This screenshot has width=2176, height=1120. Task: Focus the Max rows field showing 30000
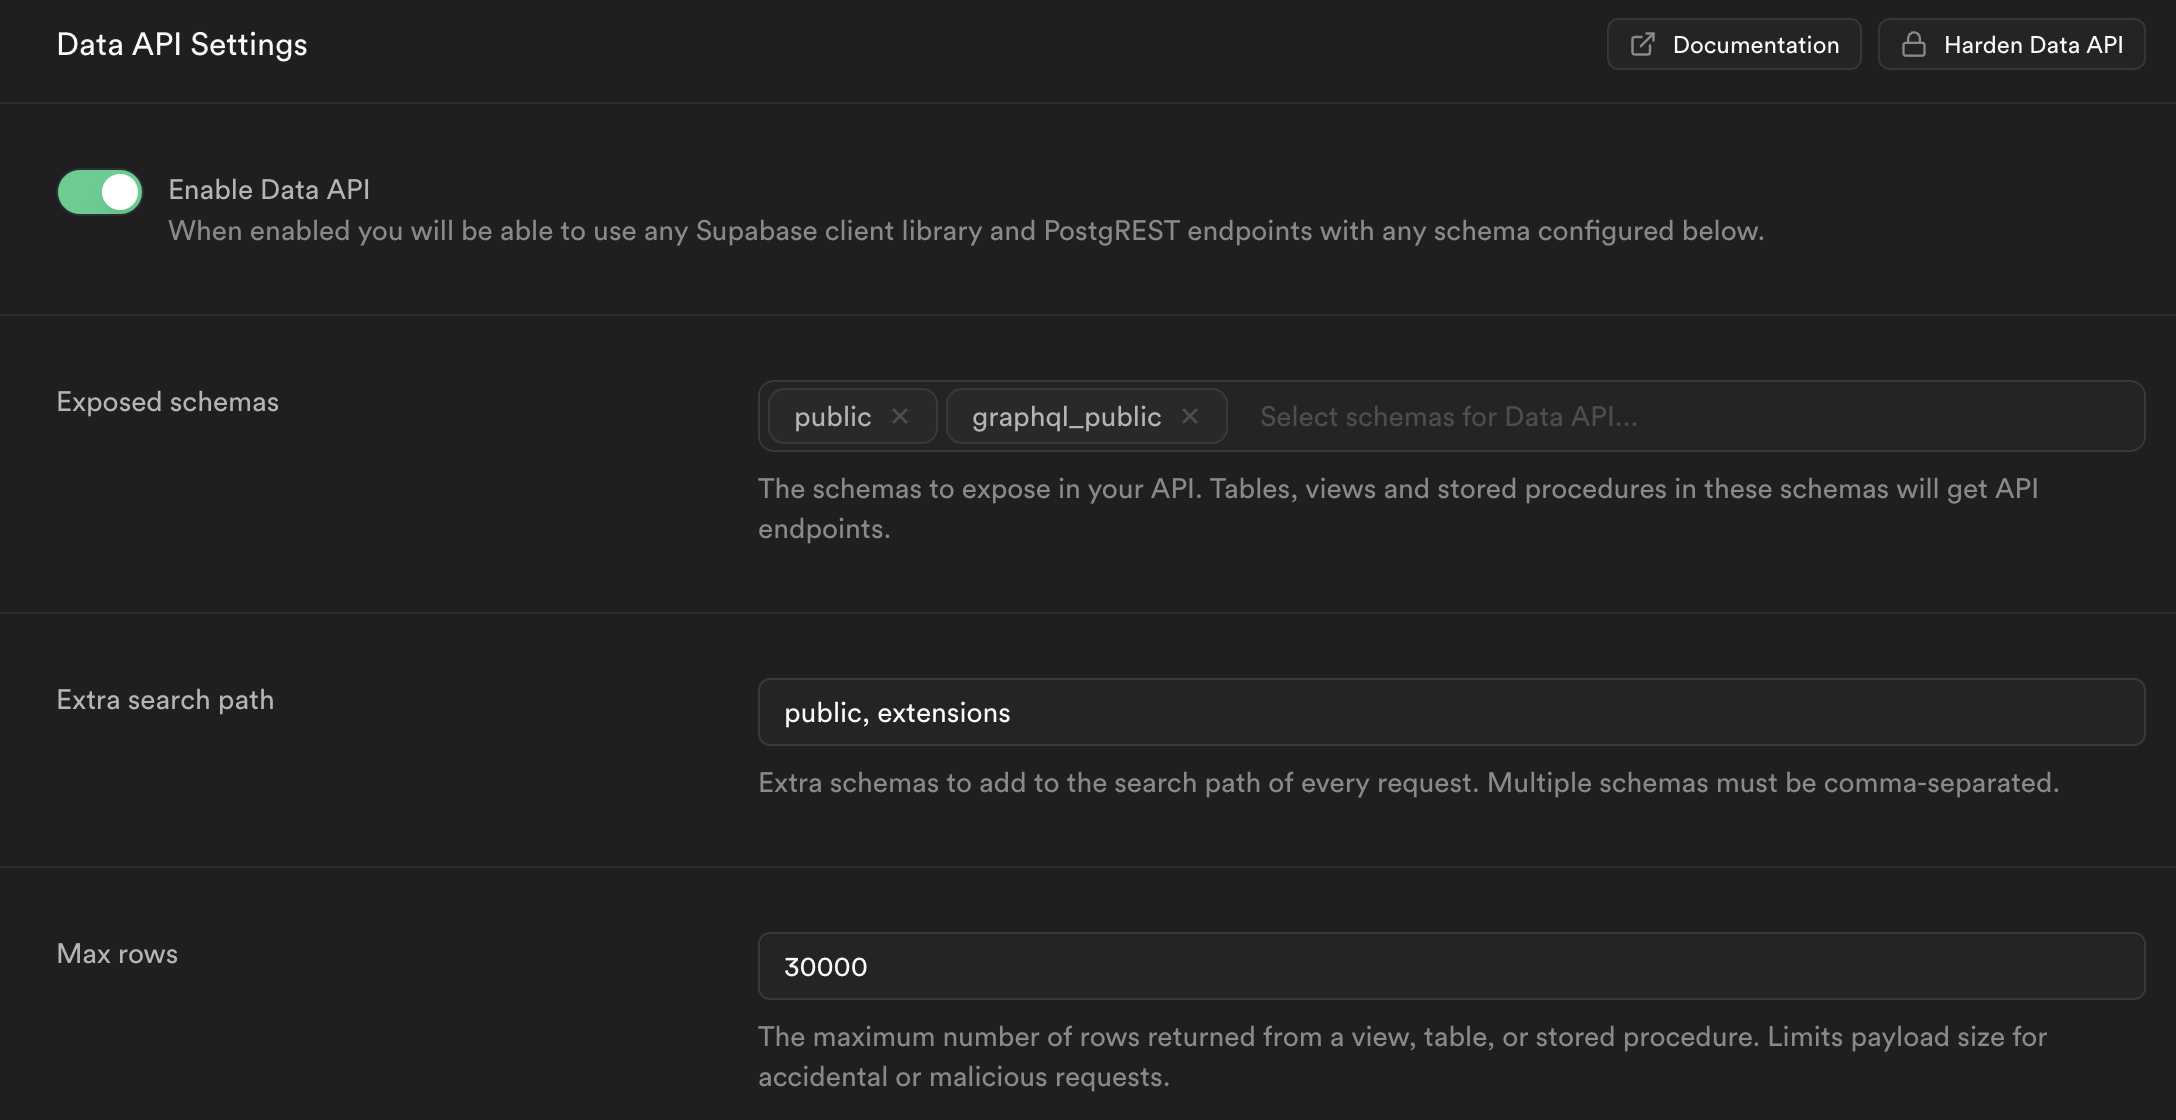click(1450, 966)
